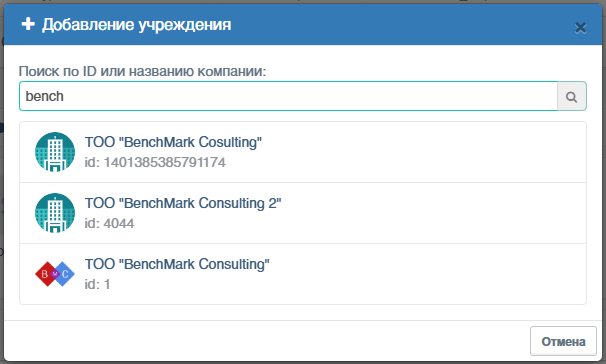Click the Отмена button

[563, 341]
